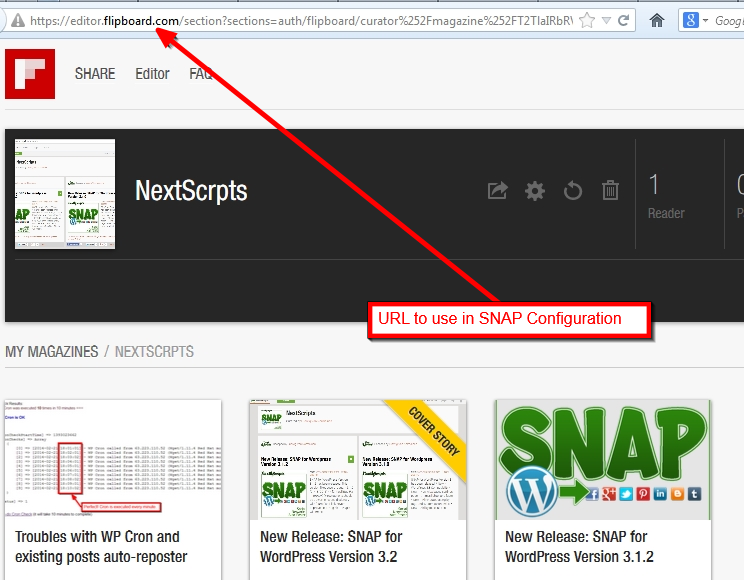Image resolution: width=744 pixels, height=580 pixels.
Task: Click the site security warning icon
Action: coord(18,20)
